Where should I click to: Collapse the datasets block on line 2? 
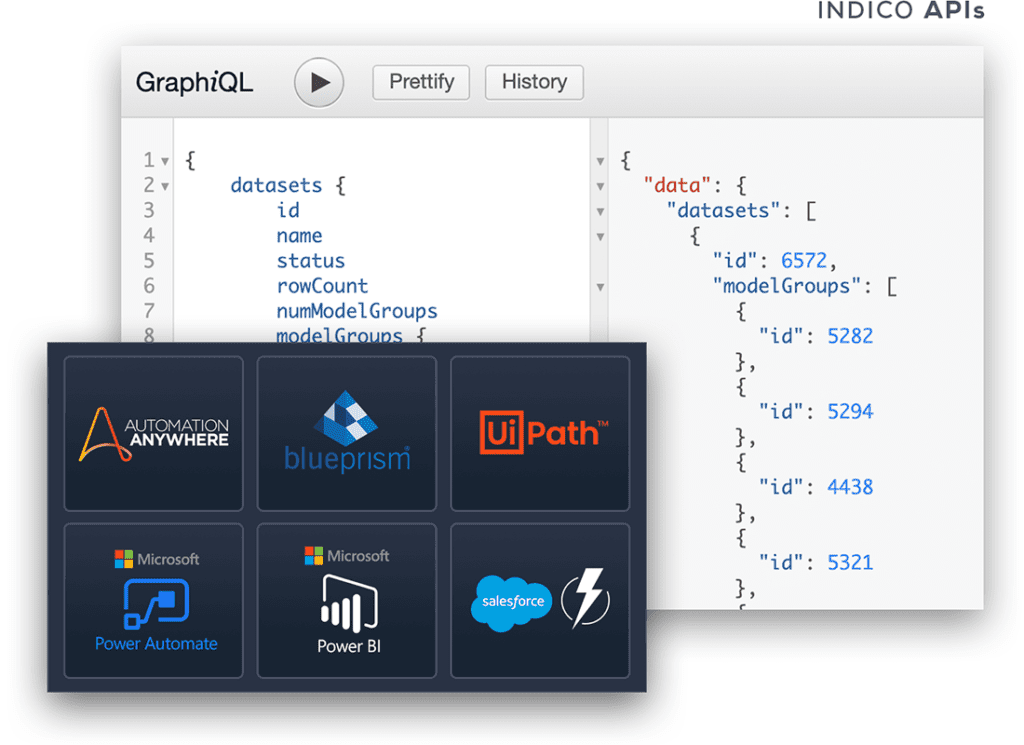[x=165, y=186]
